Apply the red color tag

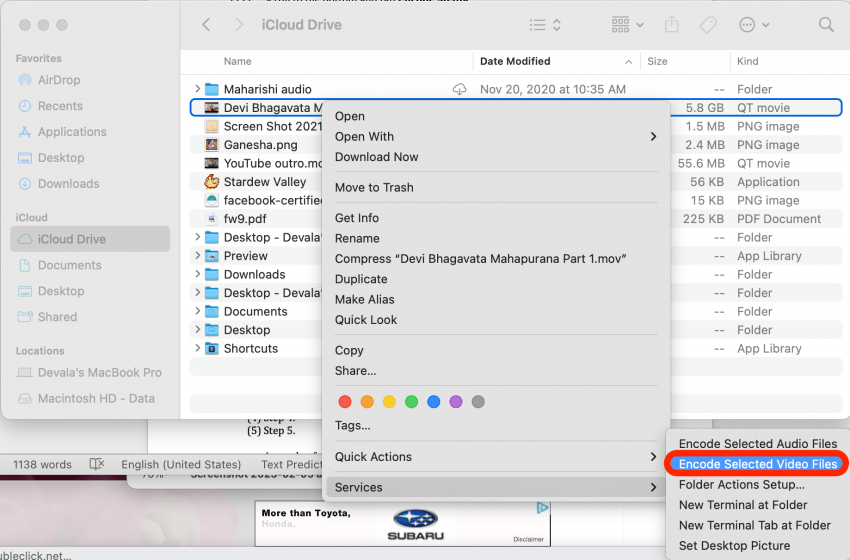point(345,402)
